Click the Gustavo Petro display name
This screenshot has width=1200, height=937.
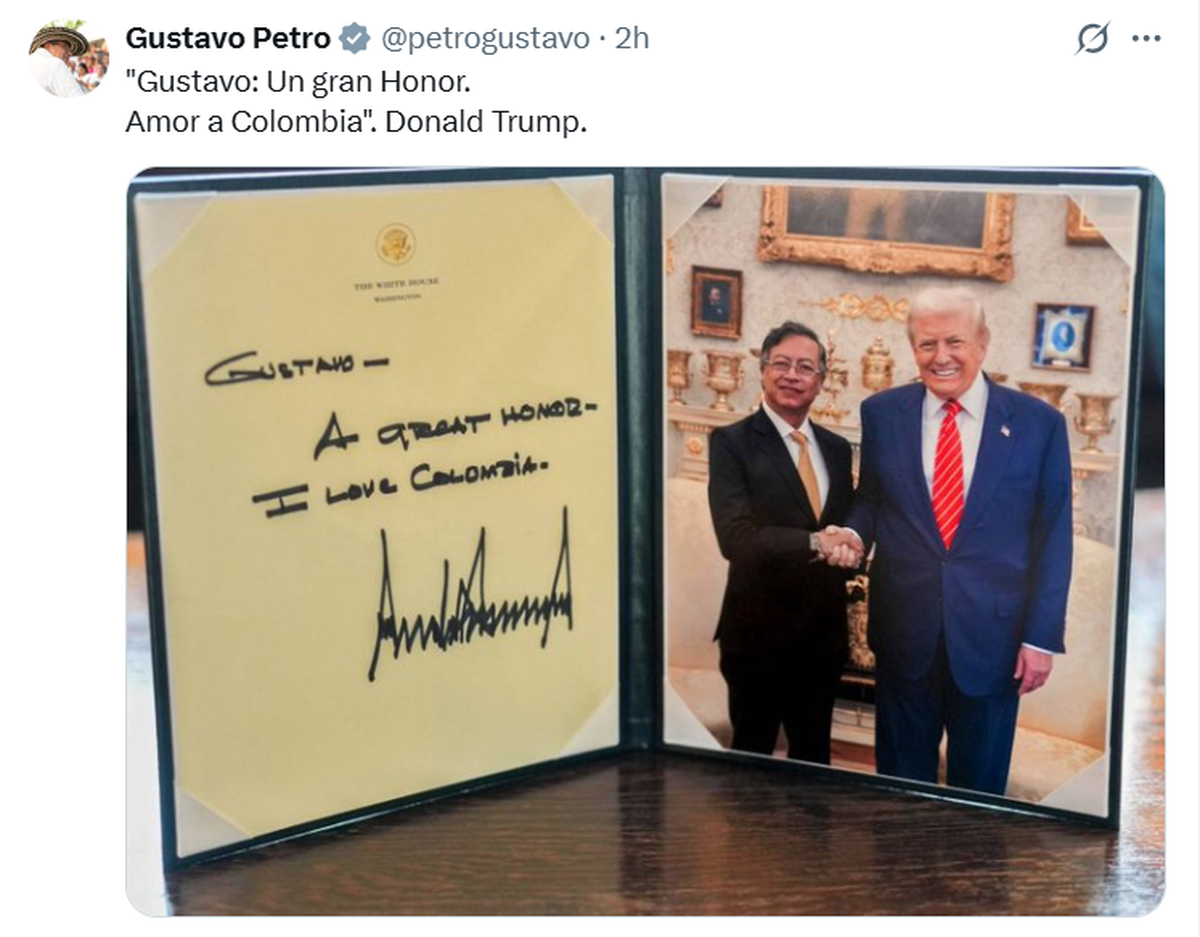[228, 39]
